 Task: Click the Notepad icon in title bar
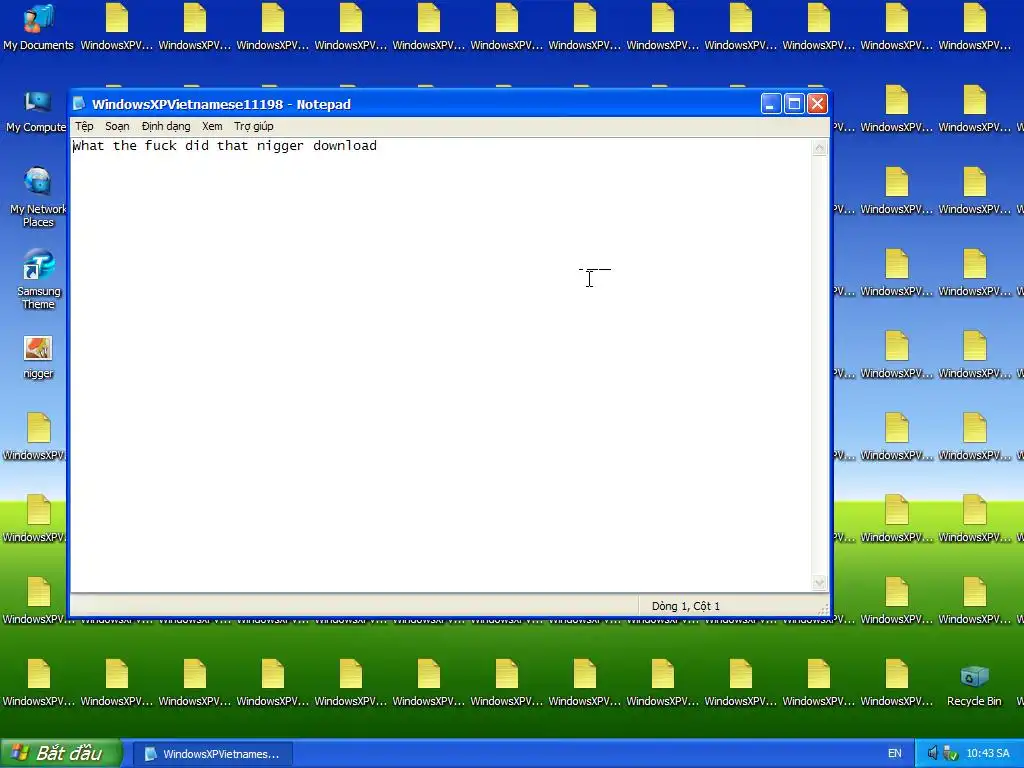tap(79, 104)
